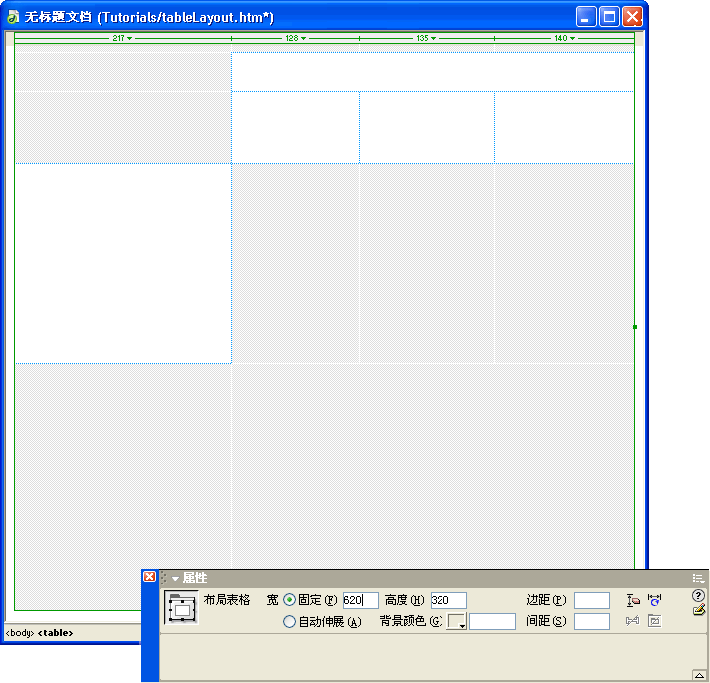Click the Remove Nesting icon
710x683 pixels.
tap(654, 620)
